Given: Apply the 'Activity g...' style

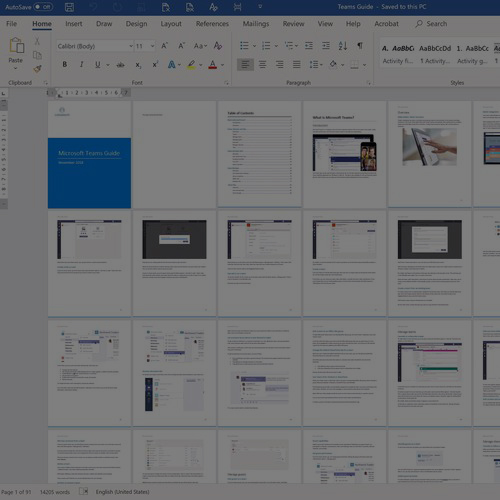Looking at the screenshot, I should coord(472,54).
